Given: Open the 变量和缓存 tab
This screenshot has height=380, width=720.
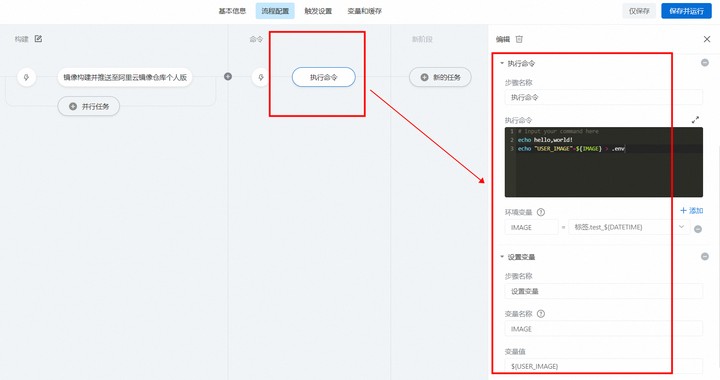Looking at the screenshot, I should point(364,11).
